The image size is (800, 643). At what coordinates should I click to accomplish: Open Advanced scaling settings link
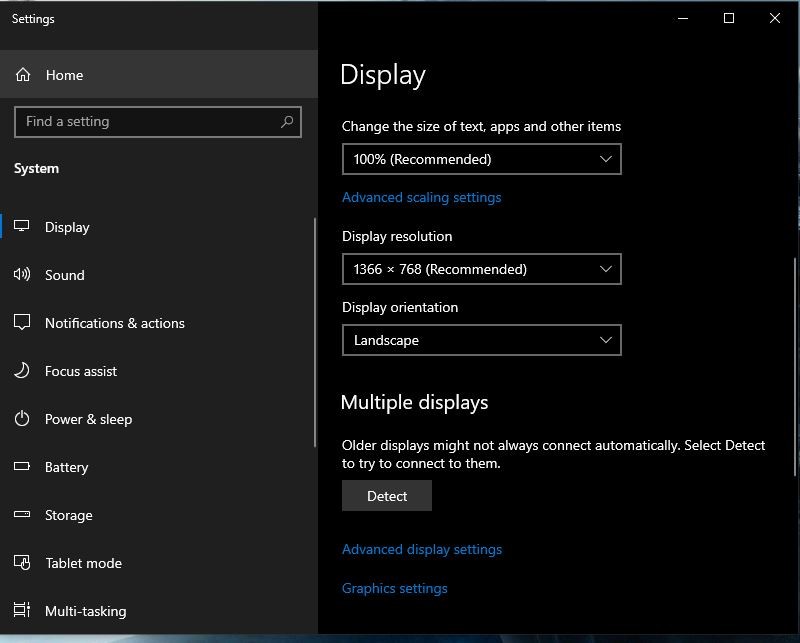point(421,197)
